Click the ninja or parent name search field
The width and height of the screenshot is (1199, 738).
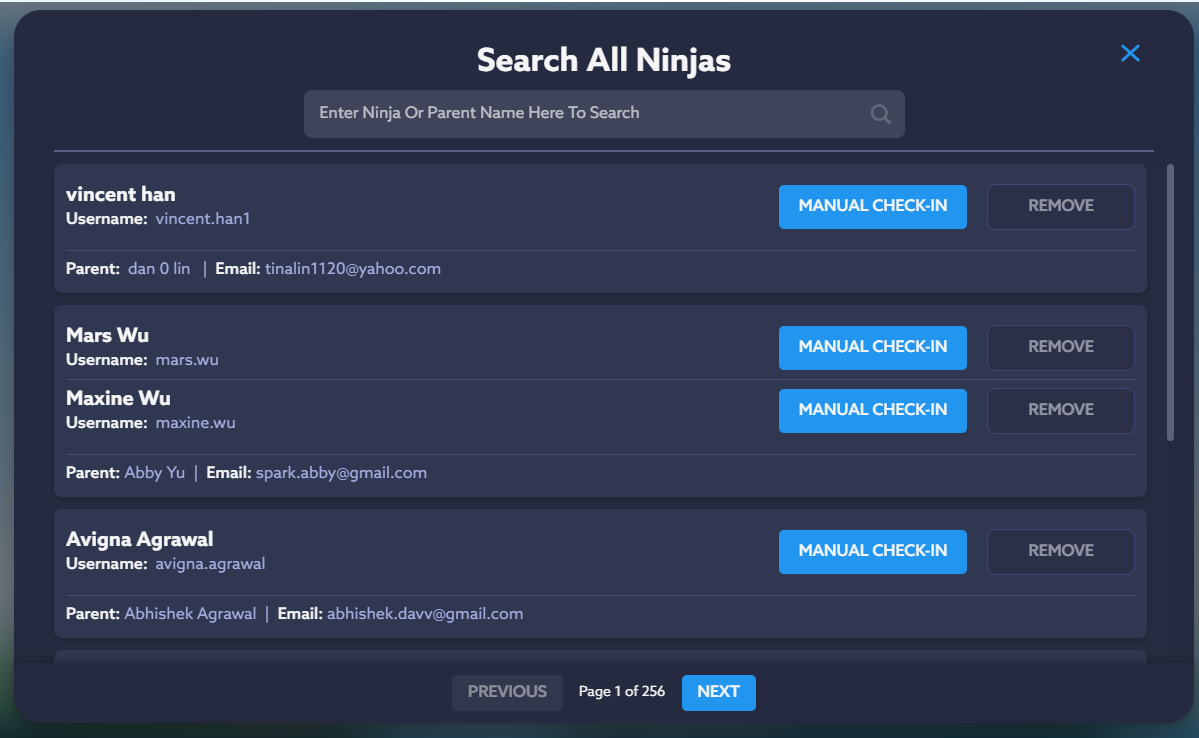click(x=585, y=113)
